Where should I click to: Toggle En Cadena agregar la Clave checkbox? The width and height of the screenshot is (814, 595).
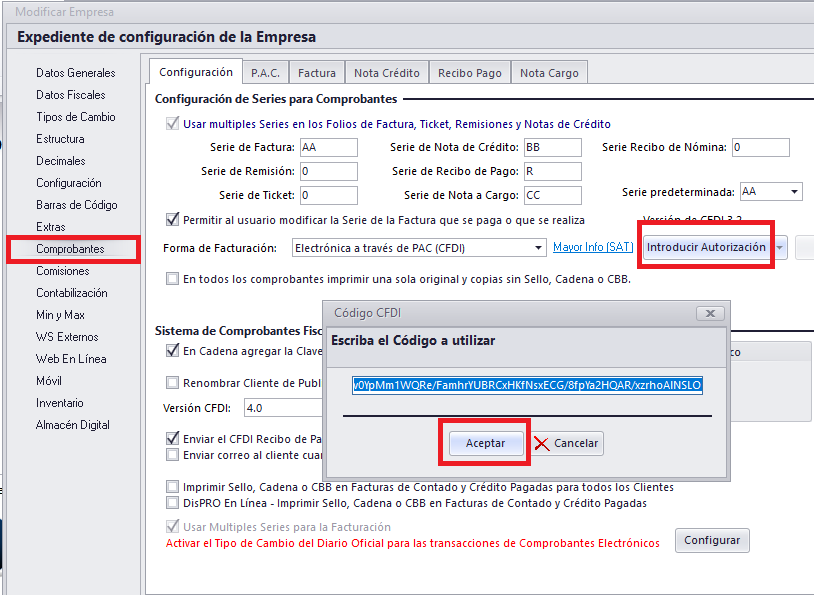pyautogui.click(x=172, y=351)
